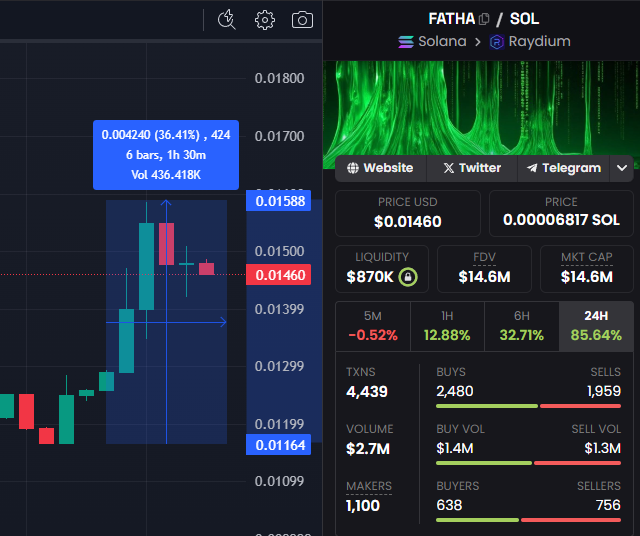Screen dimensions: 640x536
Task: Open chart settings gear icon
Action: pyautogui.click(x=264, y=20)
